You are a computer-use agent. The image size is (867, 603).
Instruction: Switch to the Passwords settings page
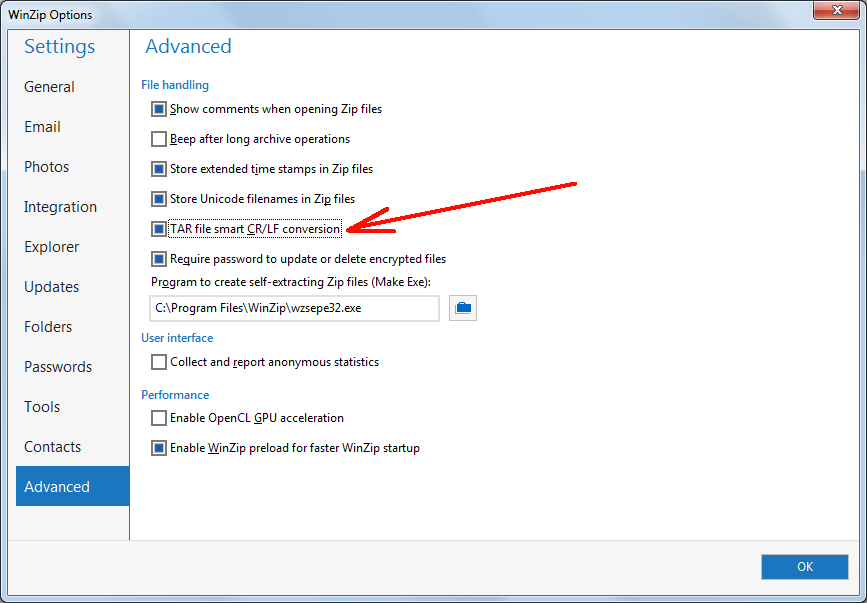click(x=72, y=366)
